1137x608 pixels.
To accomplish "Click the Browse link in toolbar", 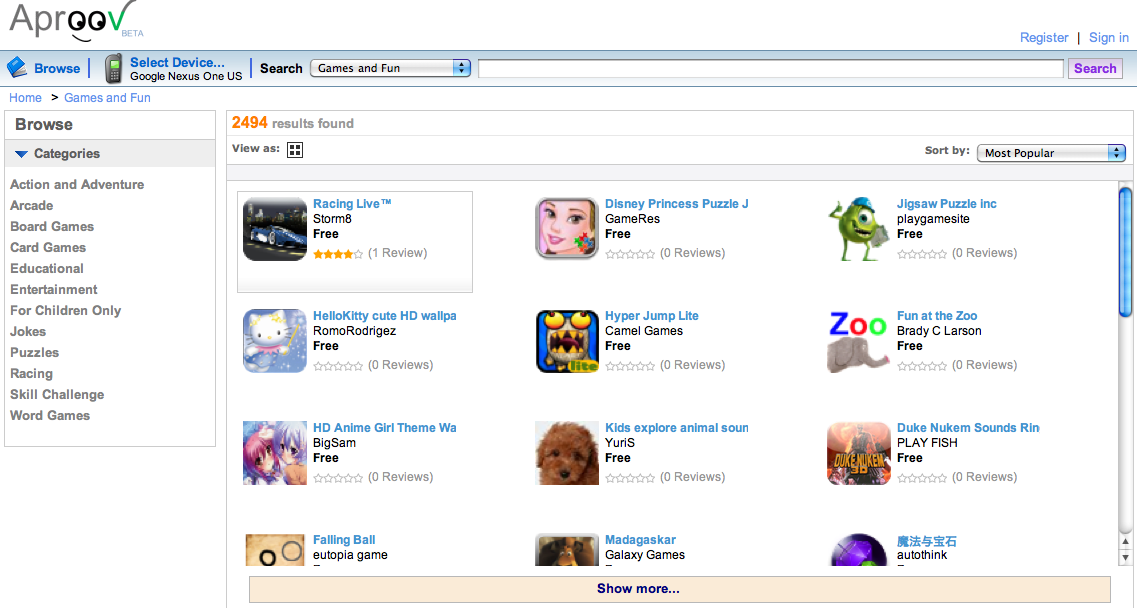I will coord(57,68).
